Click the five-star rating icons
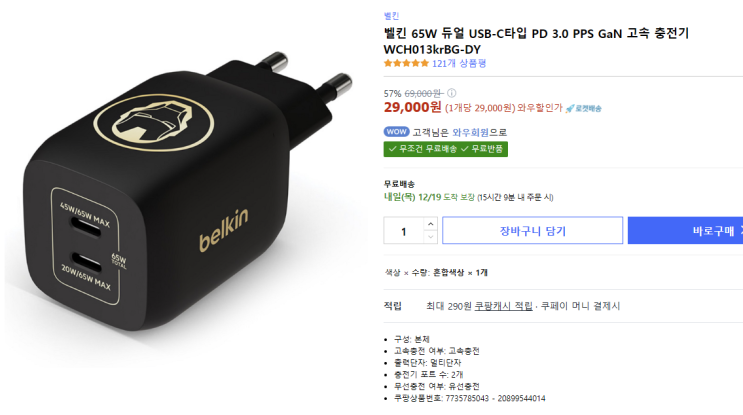 click(406, 63)
